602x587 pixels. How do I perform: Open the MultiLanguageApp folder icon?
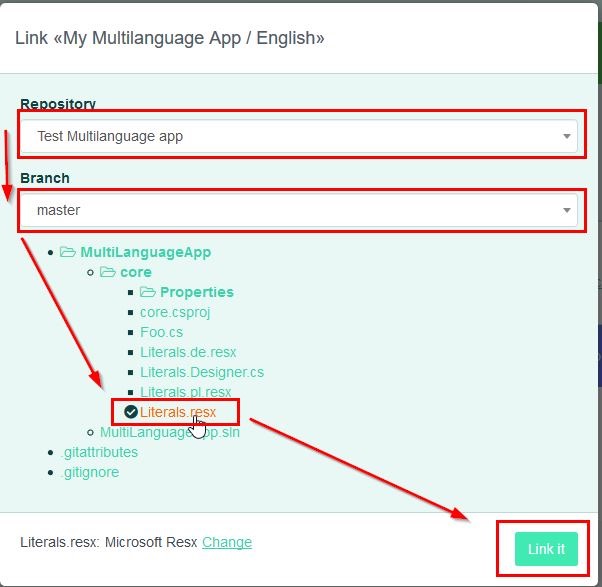pyautogui.click(x=68, y=252)
